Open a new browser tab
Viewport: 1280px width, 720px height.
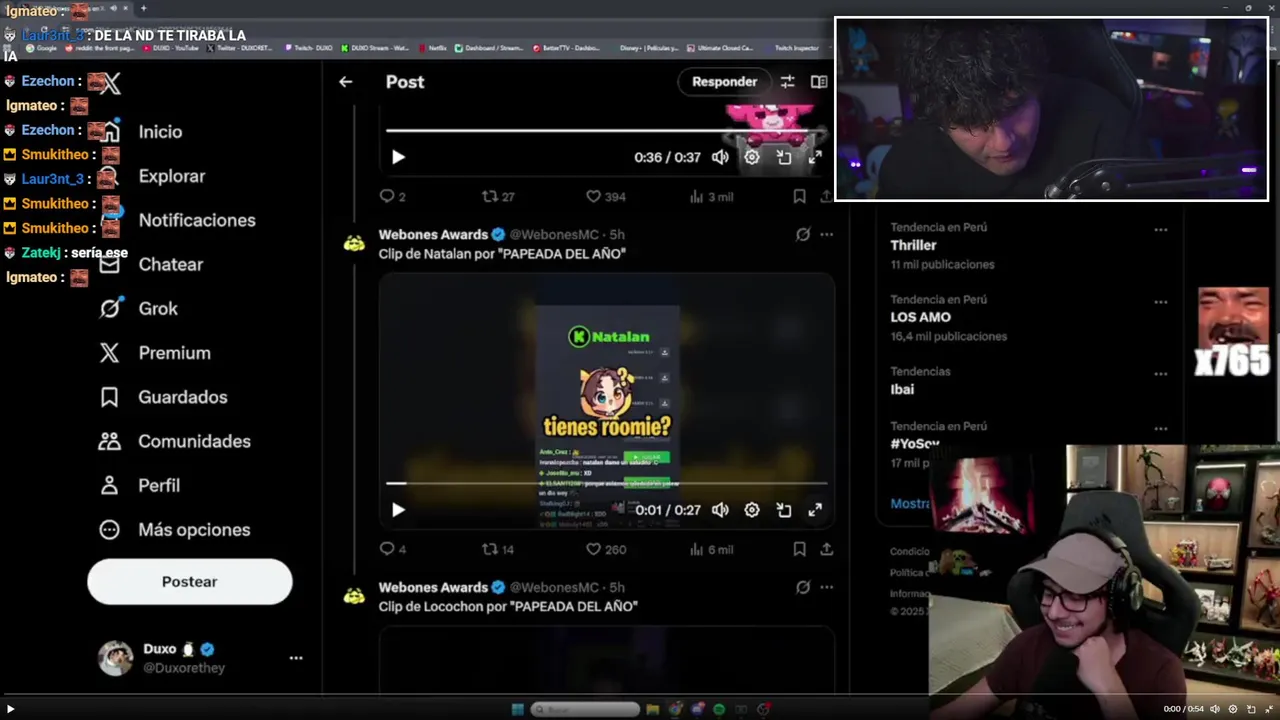tap(143, 8)
